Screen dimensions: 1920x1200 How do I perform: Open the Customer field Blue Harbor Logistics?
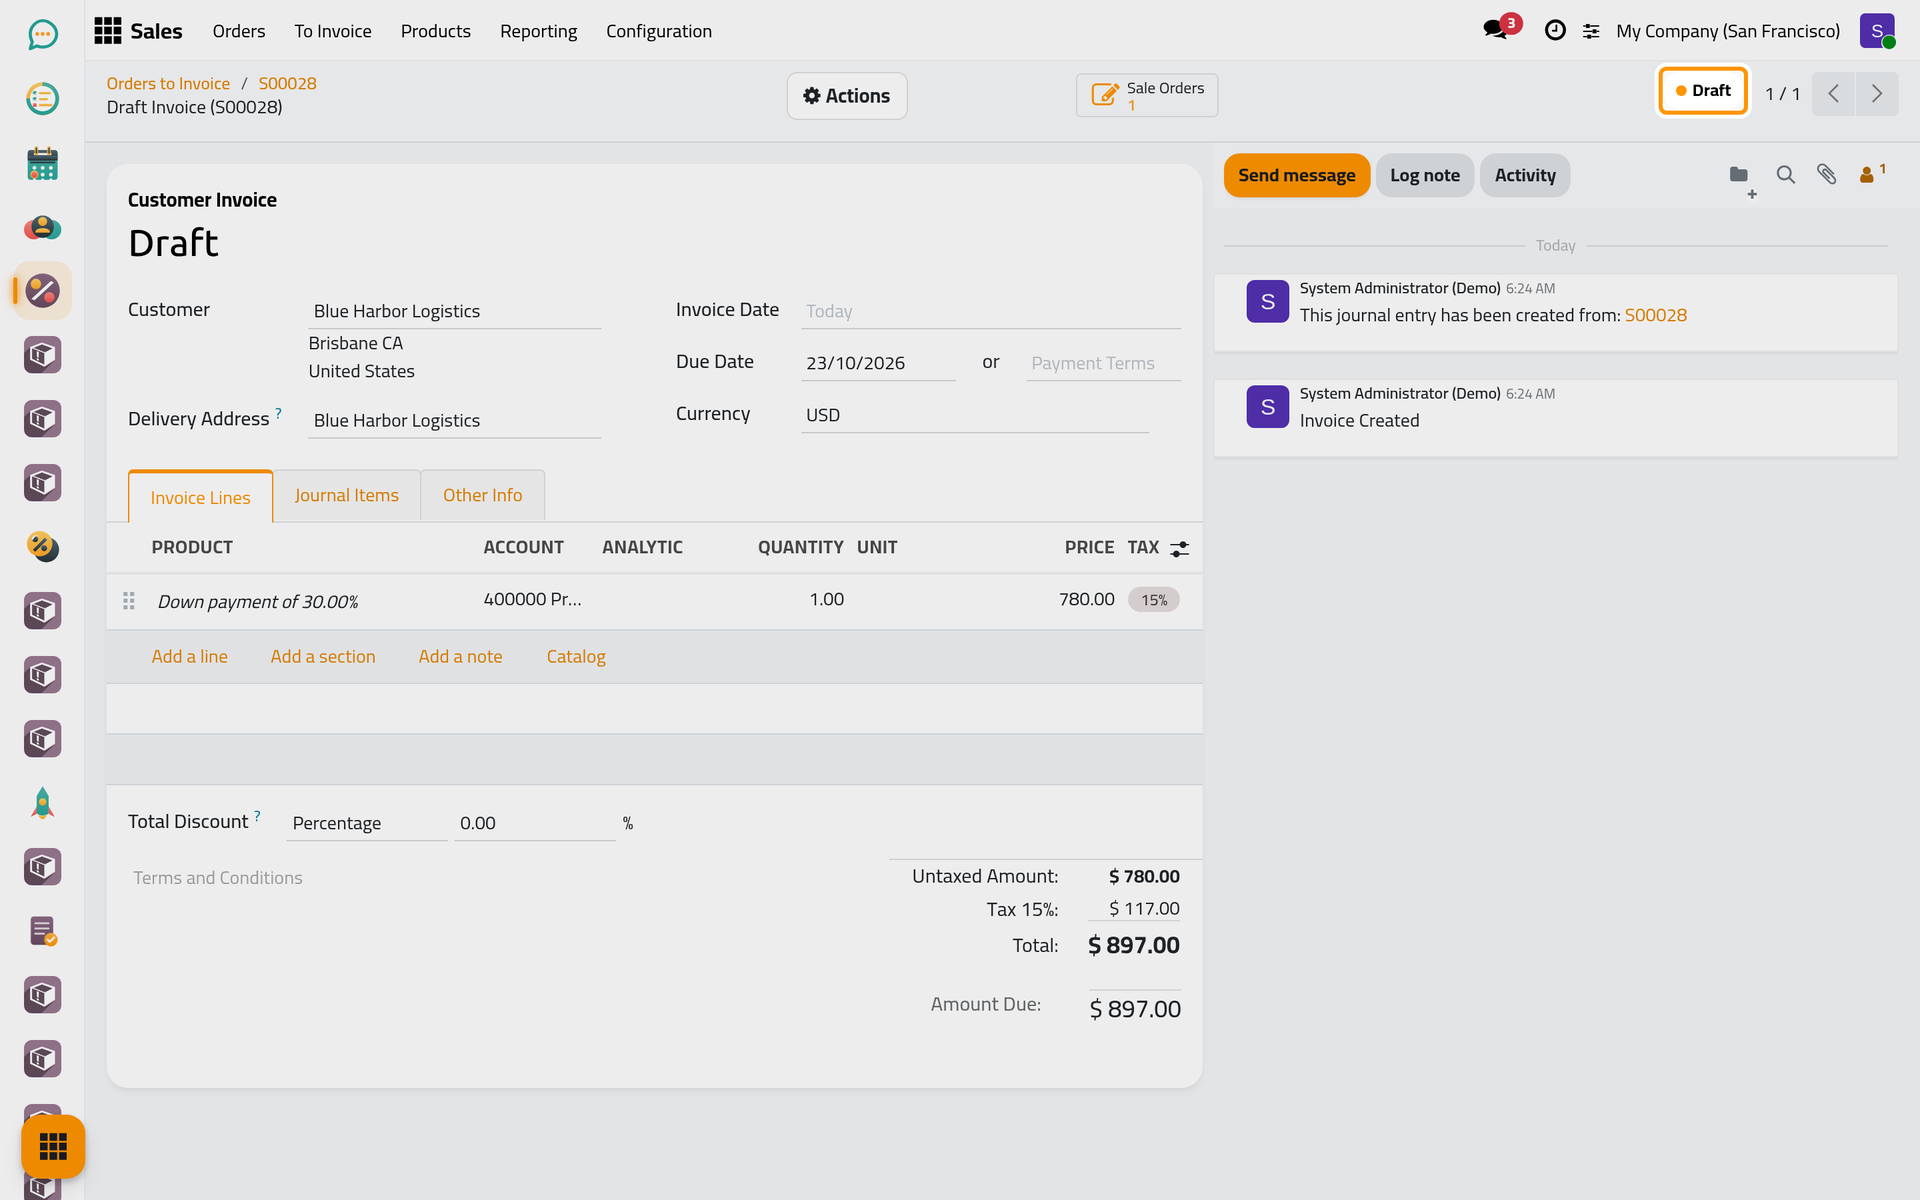pyautogui.click(x=454, y=311)
